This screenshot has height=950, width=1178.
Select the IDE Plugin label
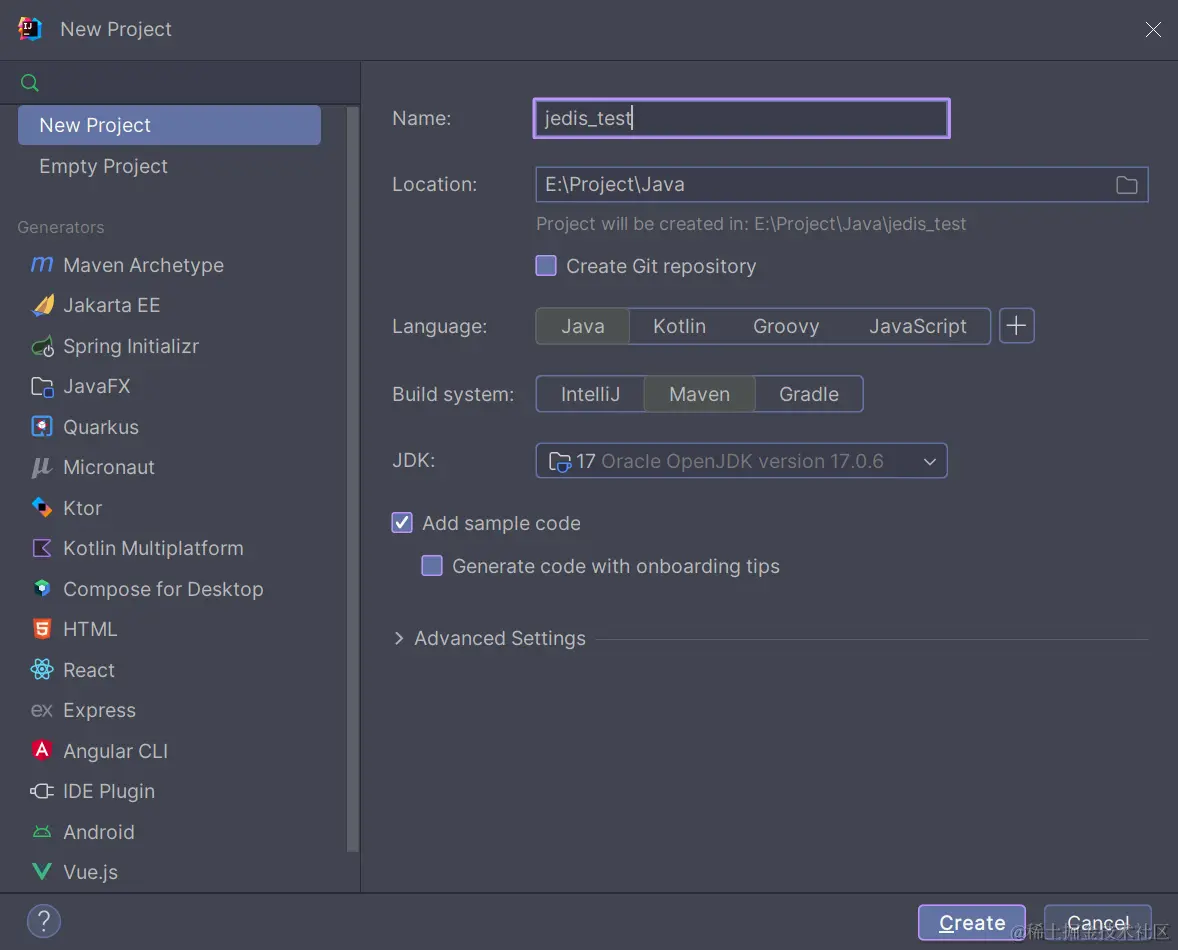[109, 792]
